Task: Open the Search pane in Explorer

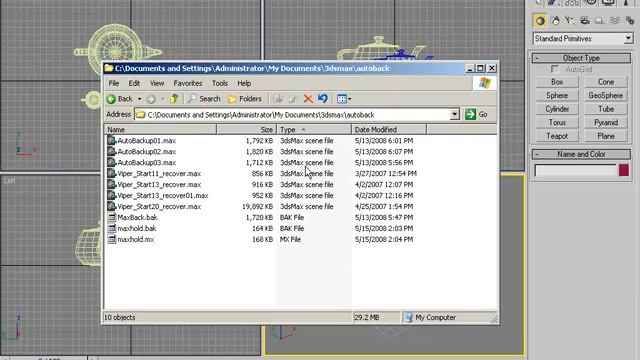Action: (x=204, y=99)
